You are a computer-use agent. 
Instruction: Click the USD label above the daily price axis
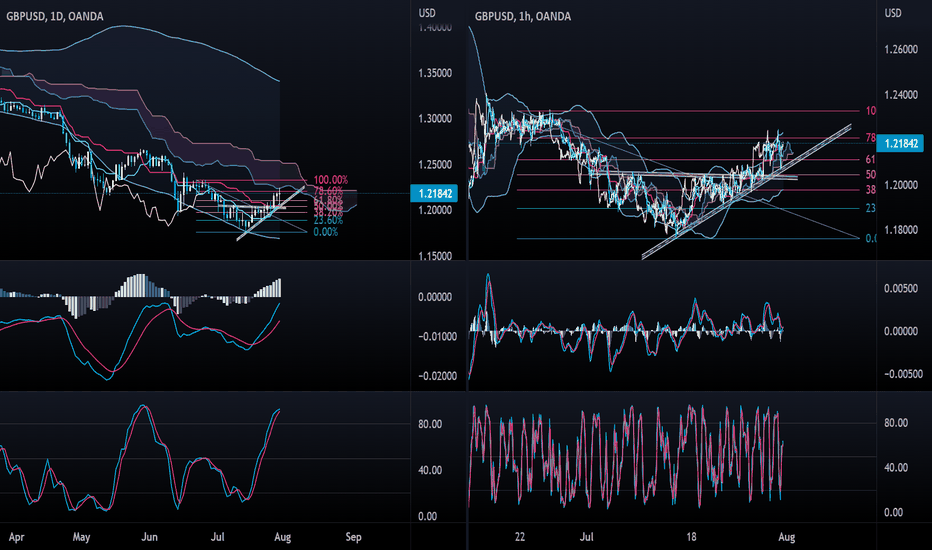click(x=427, y=13)
